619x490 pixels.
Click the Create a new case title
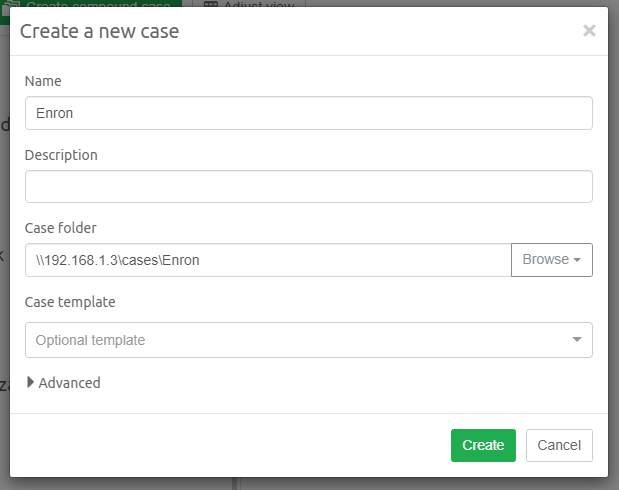[99, 31]
